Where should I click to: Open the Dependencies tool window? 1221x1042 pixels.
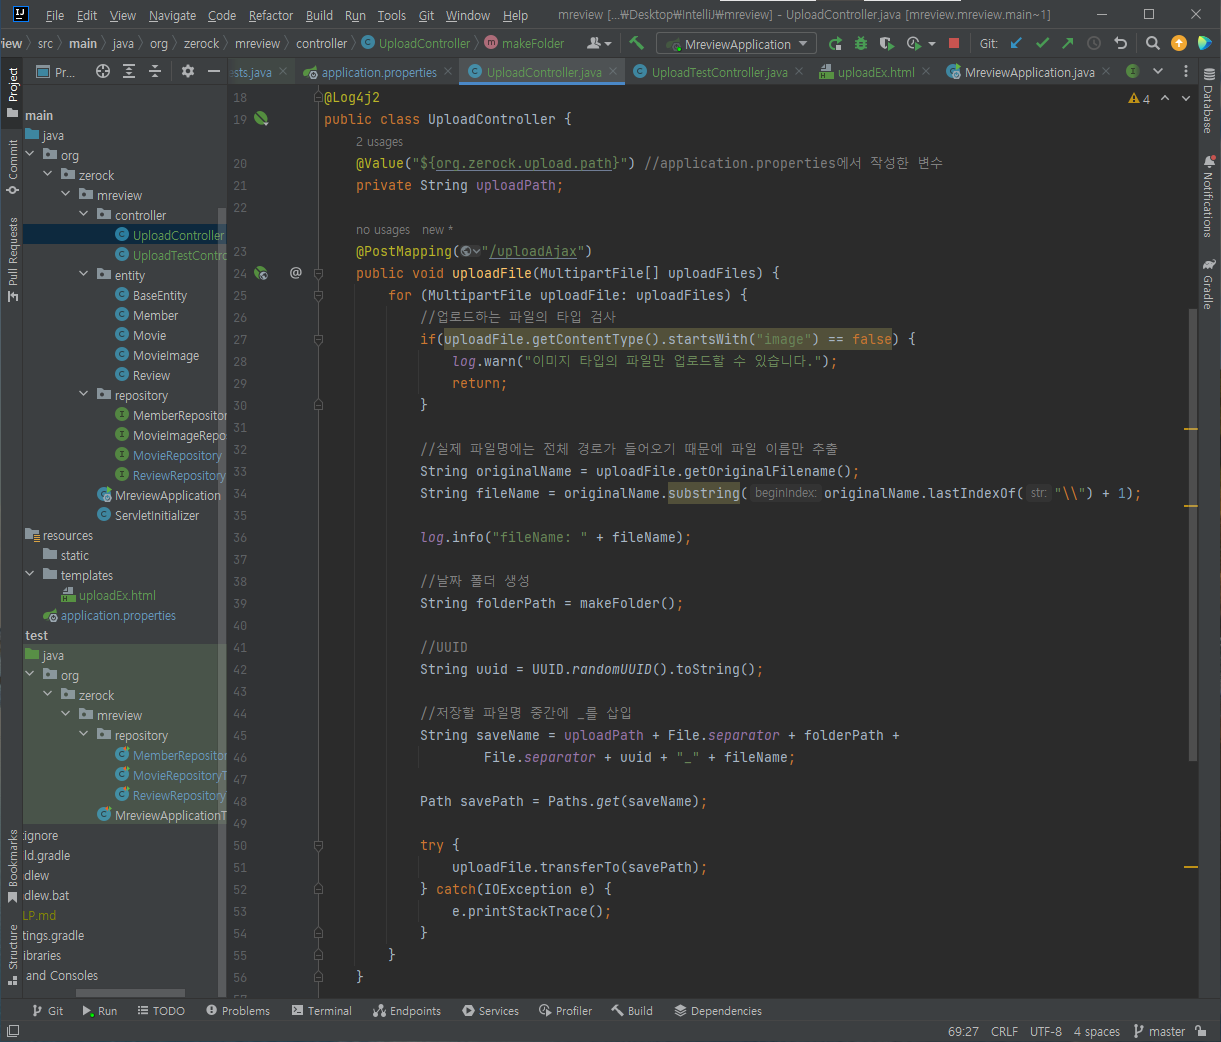(x=717, y=1011)
